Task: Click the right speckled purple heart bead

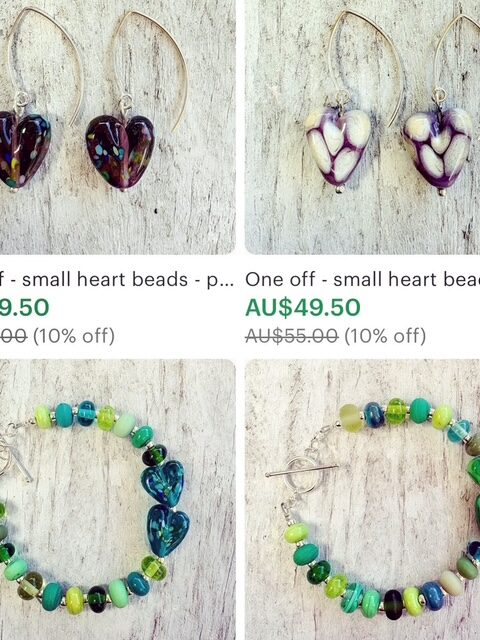Action: (x=120, y=153)
